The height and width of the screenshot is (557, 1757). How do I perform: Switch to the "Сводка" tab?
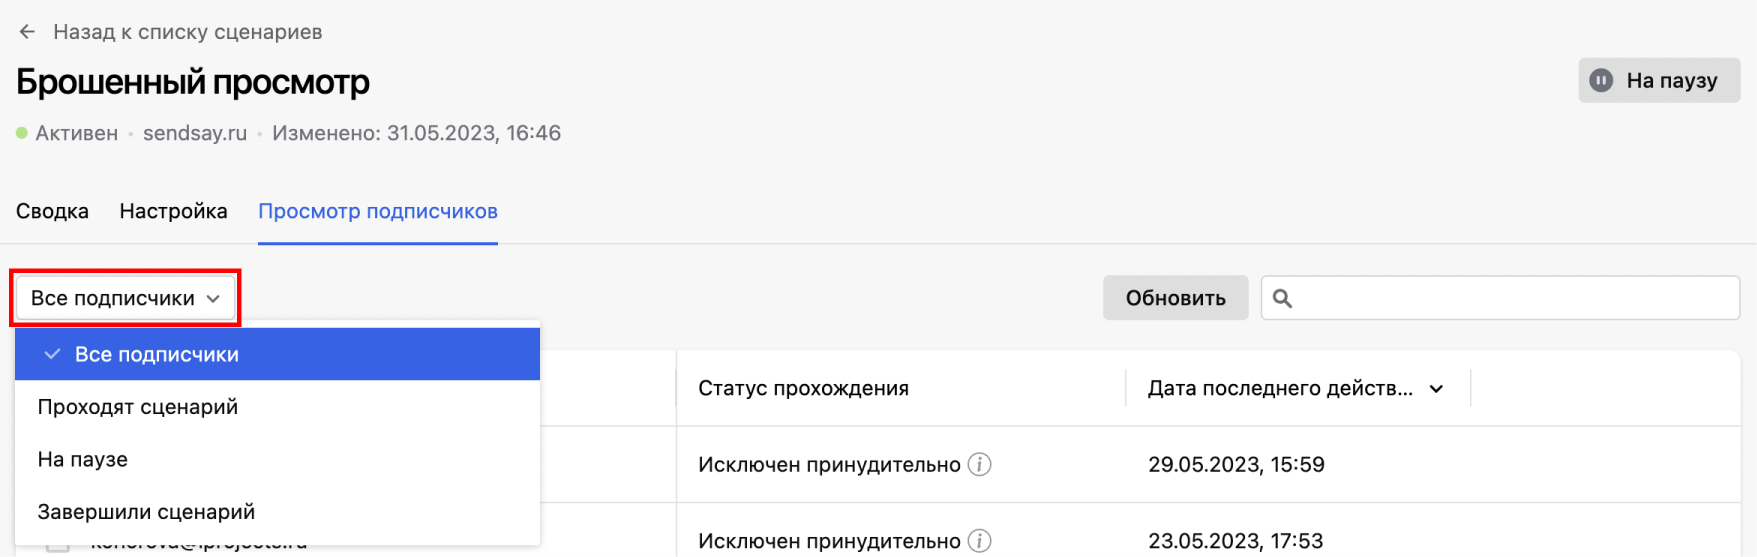[52, 211]
